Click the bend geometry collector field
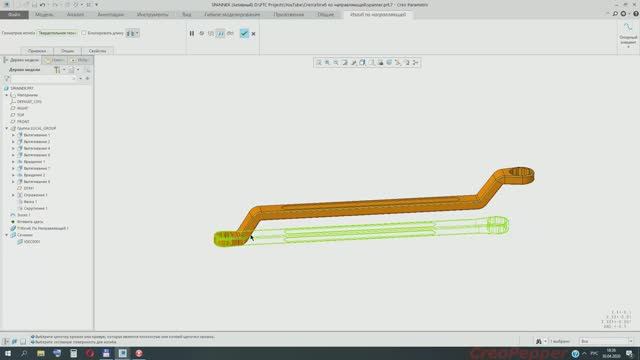The image size is (640, 360). tap(57, 33)
